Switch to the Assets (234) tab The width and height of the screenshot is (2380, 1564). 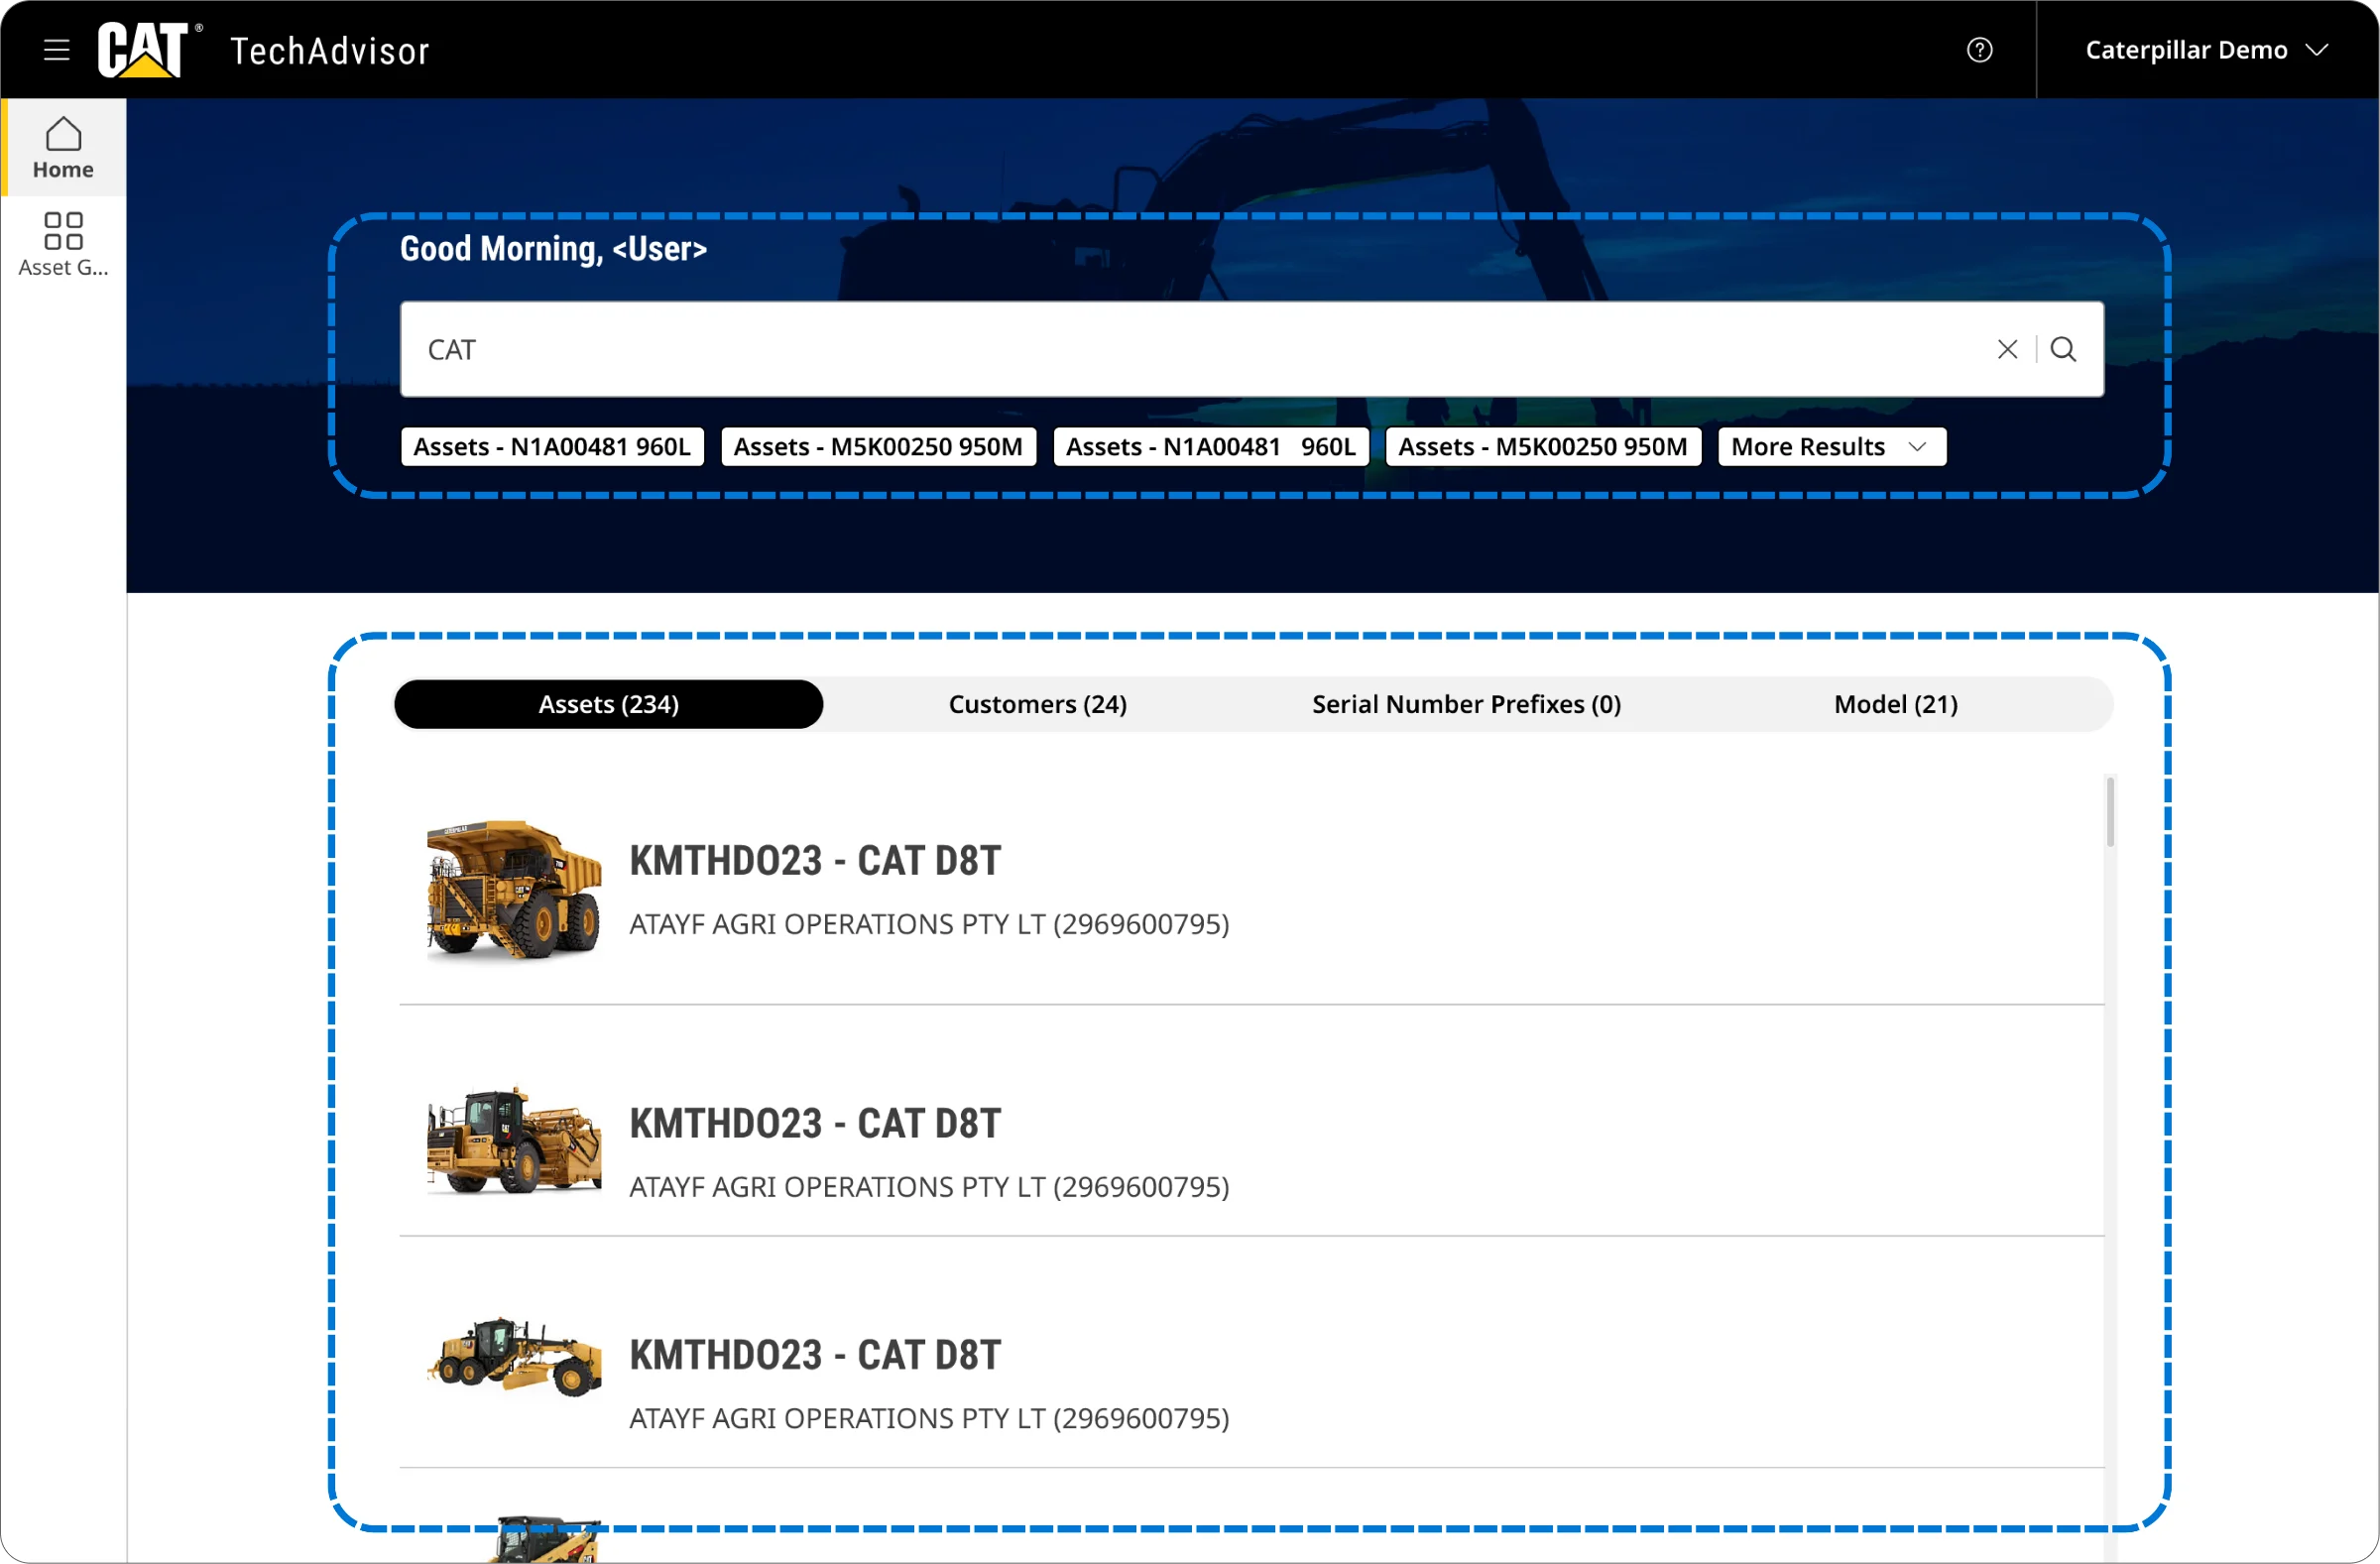coord(609,704)
